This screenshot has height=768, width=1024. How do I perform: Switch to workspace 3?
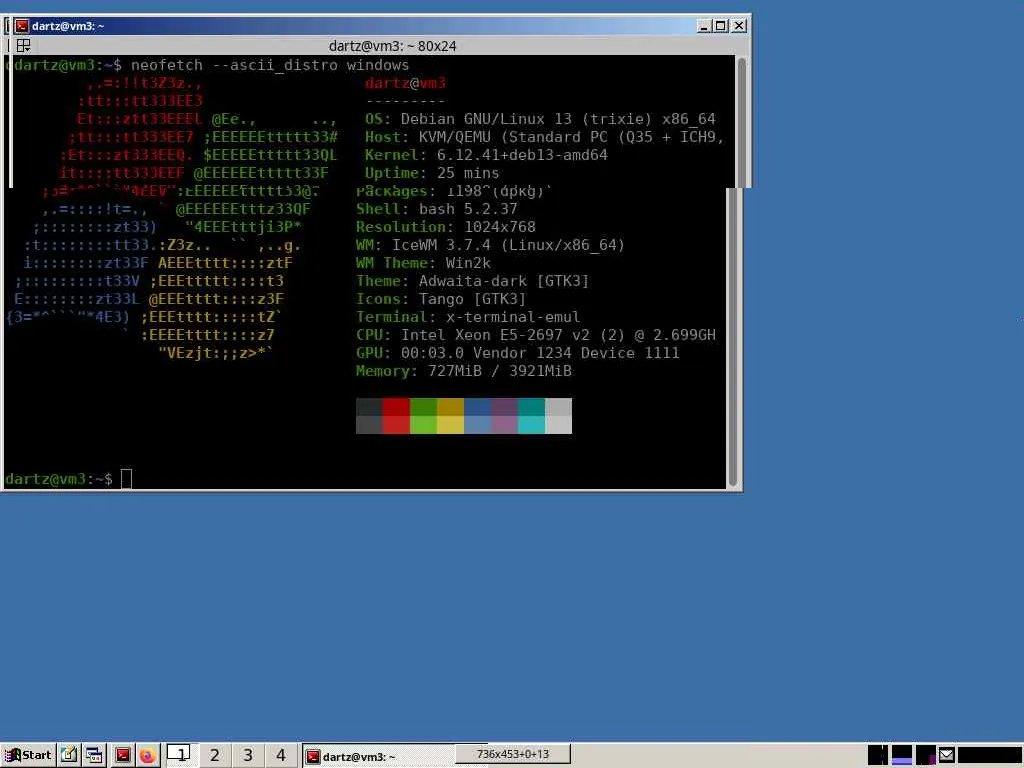coord(248,755)
